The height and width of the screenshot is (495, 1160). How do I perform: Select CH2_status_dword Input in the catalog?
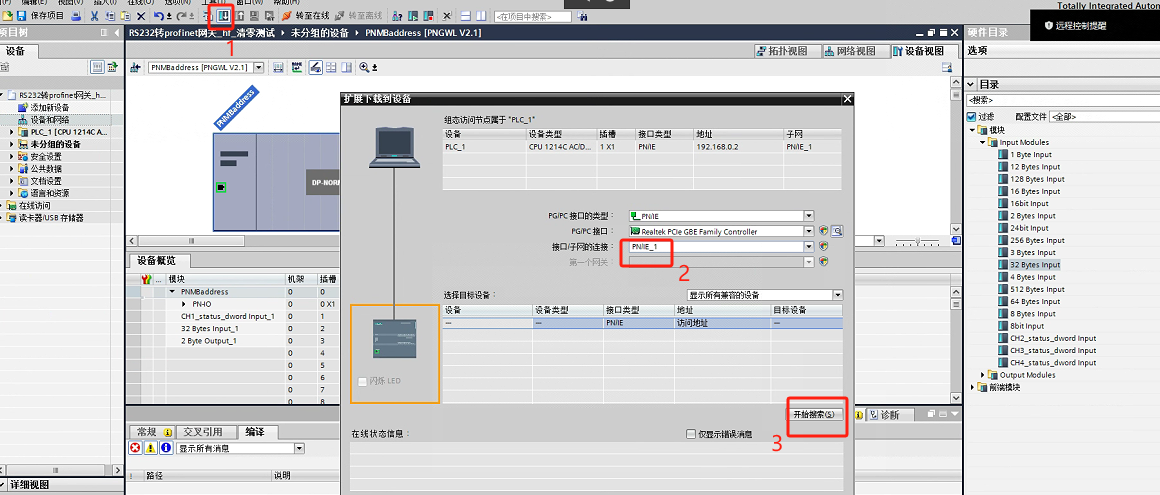coord(1053,338)
